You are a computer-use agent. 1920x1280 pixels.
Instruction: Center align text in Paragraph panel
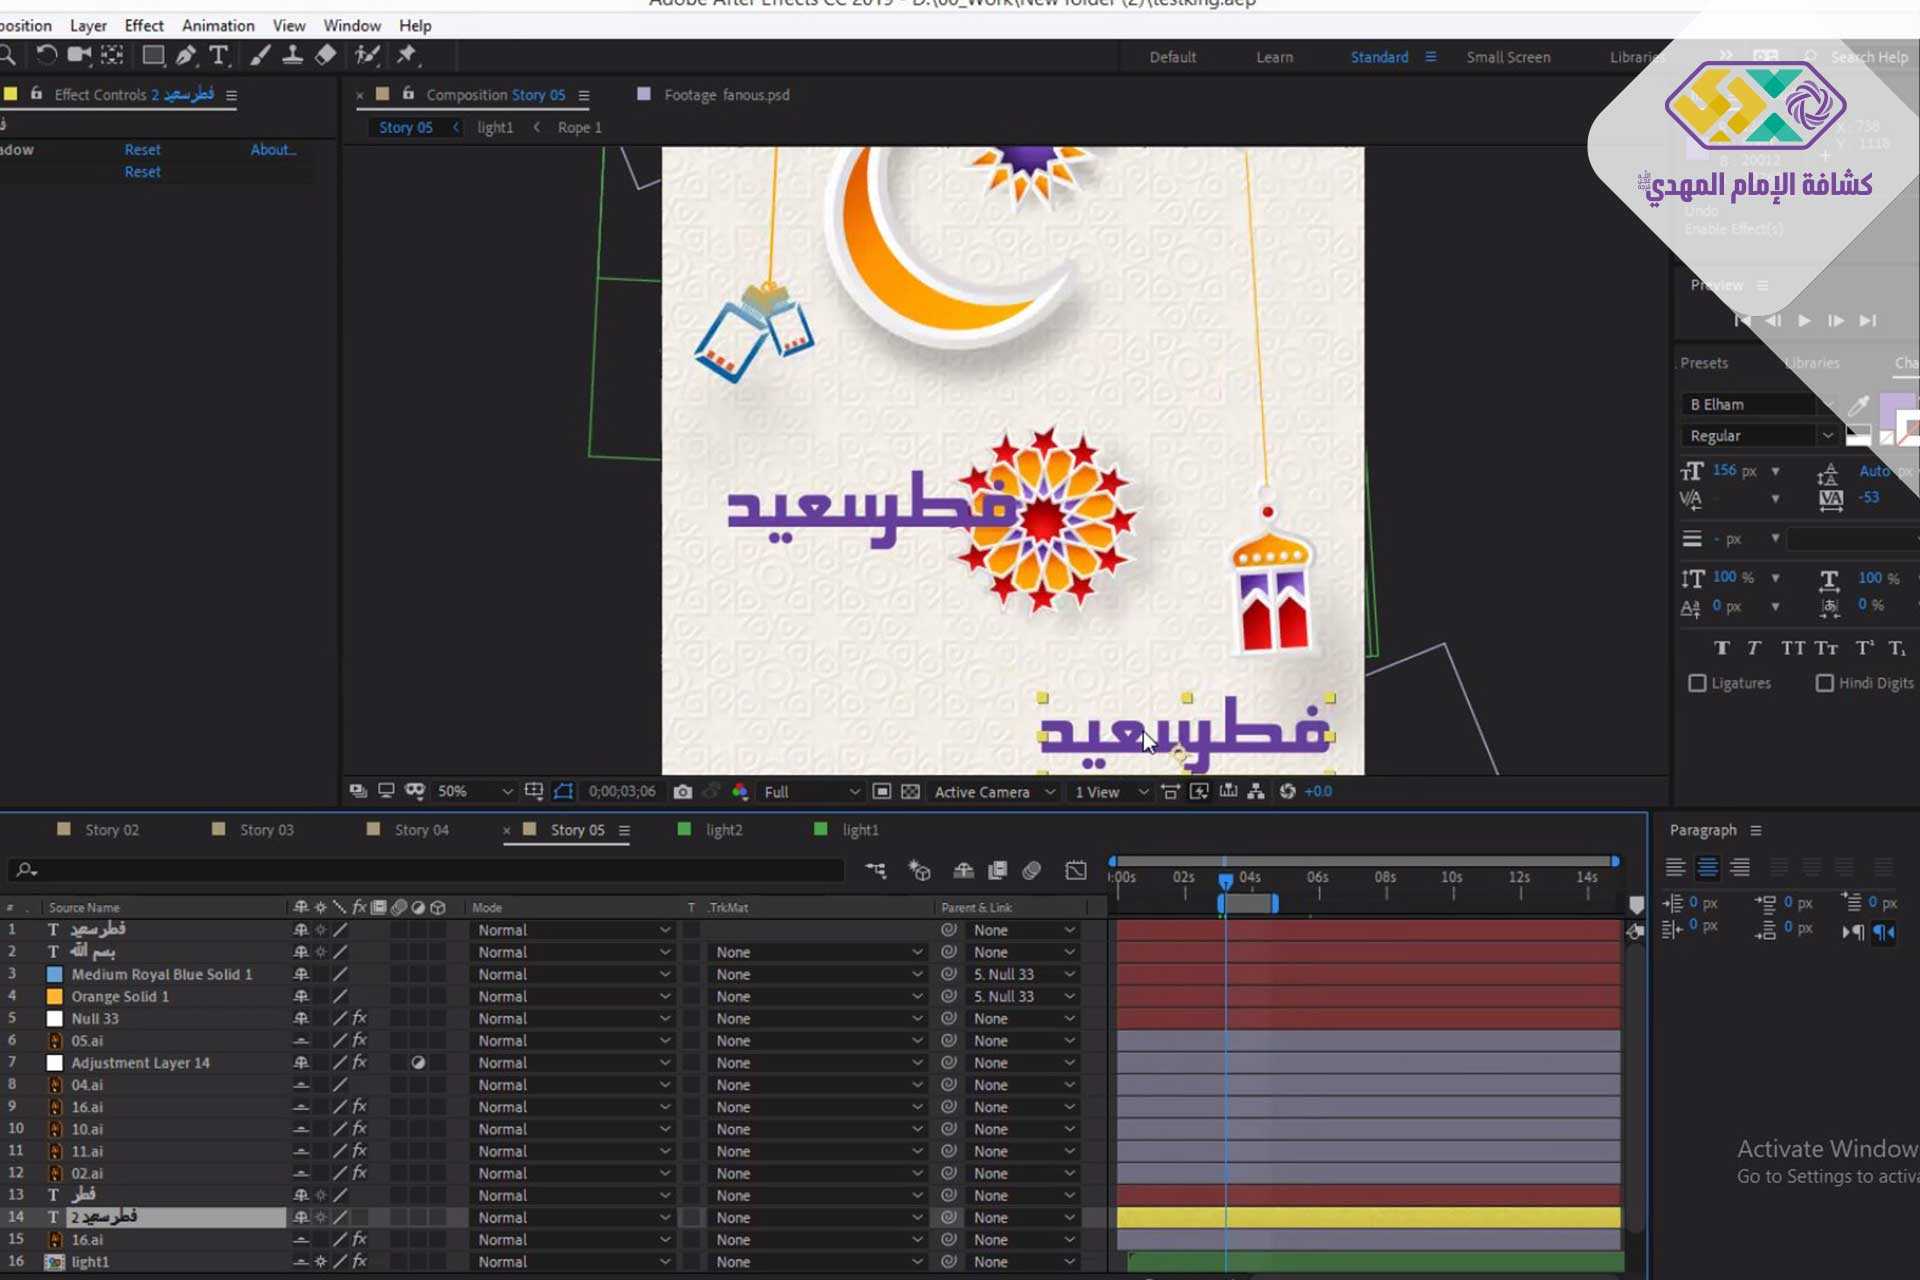[1707, 868]
